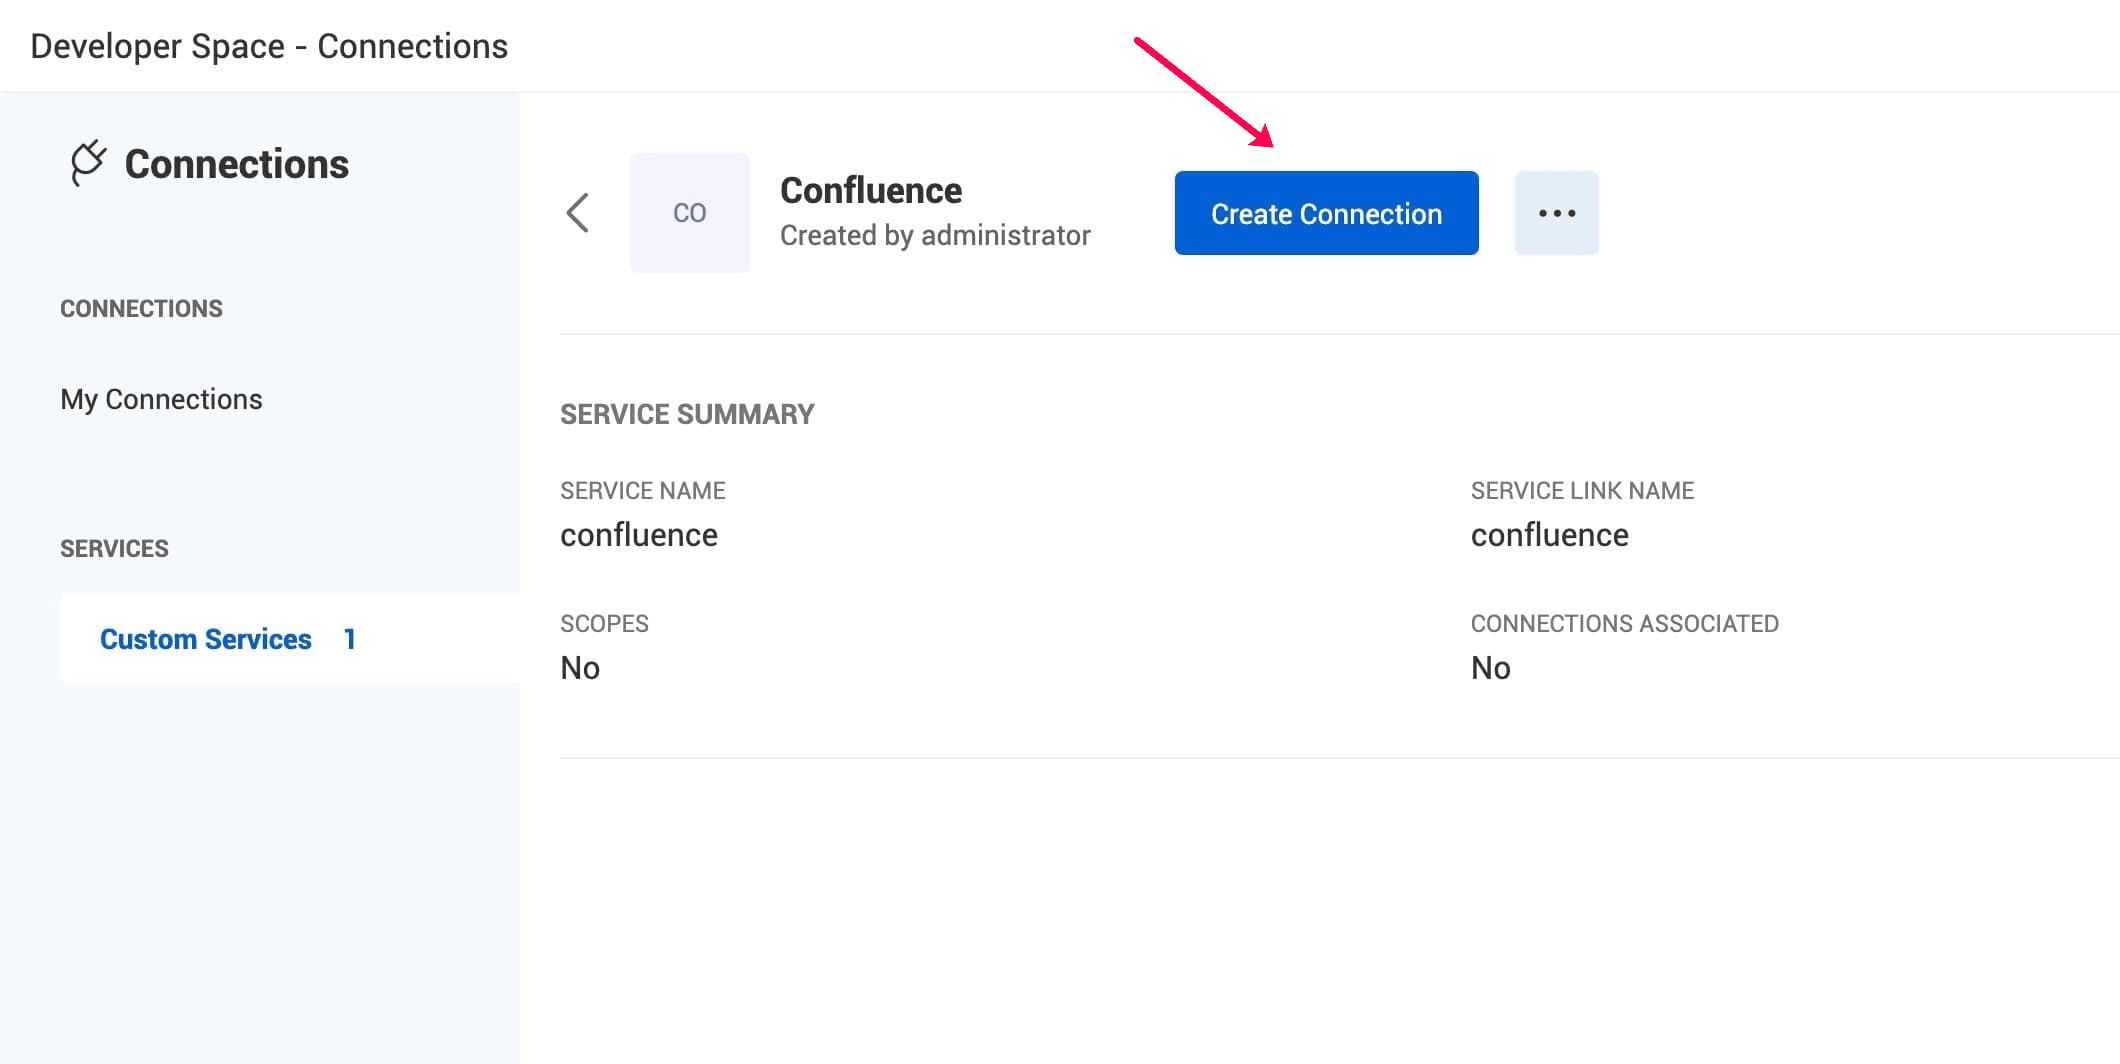Click the plug icon beside Connections heading
The image size is (2120, 1064).
(x=88, y=162)
